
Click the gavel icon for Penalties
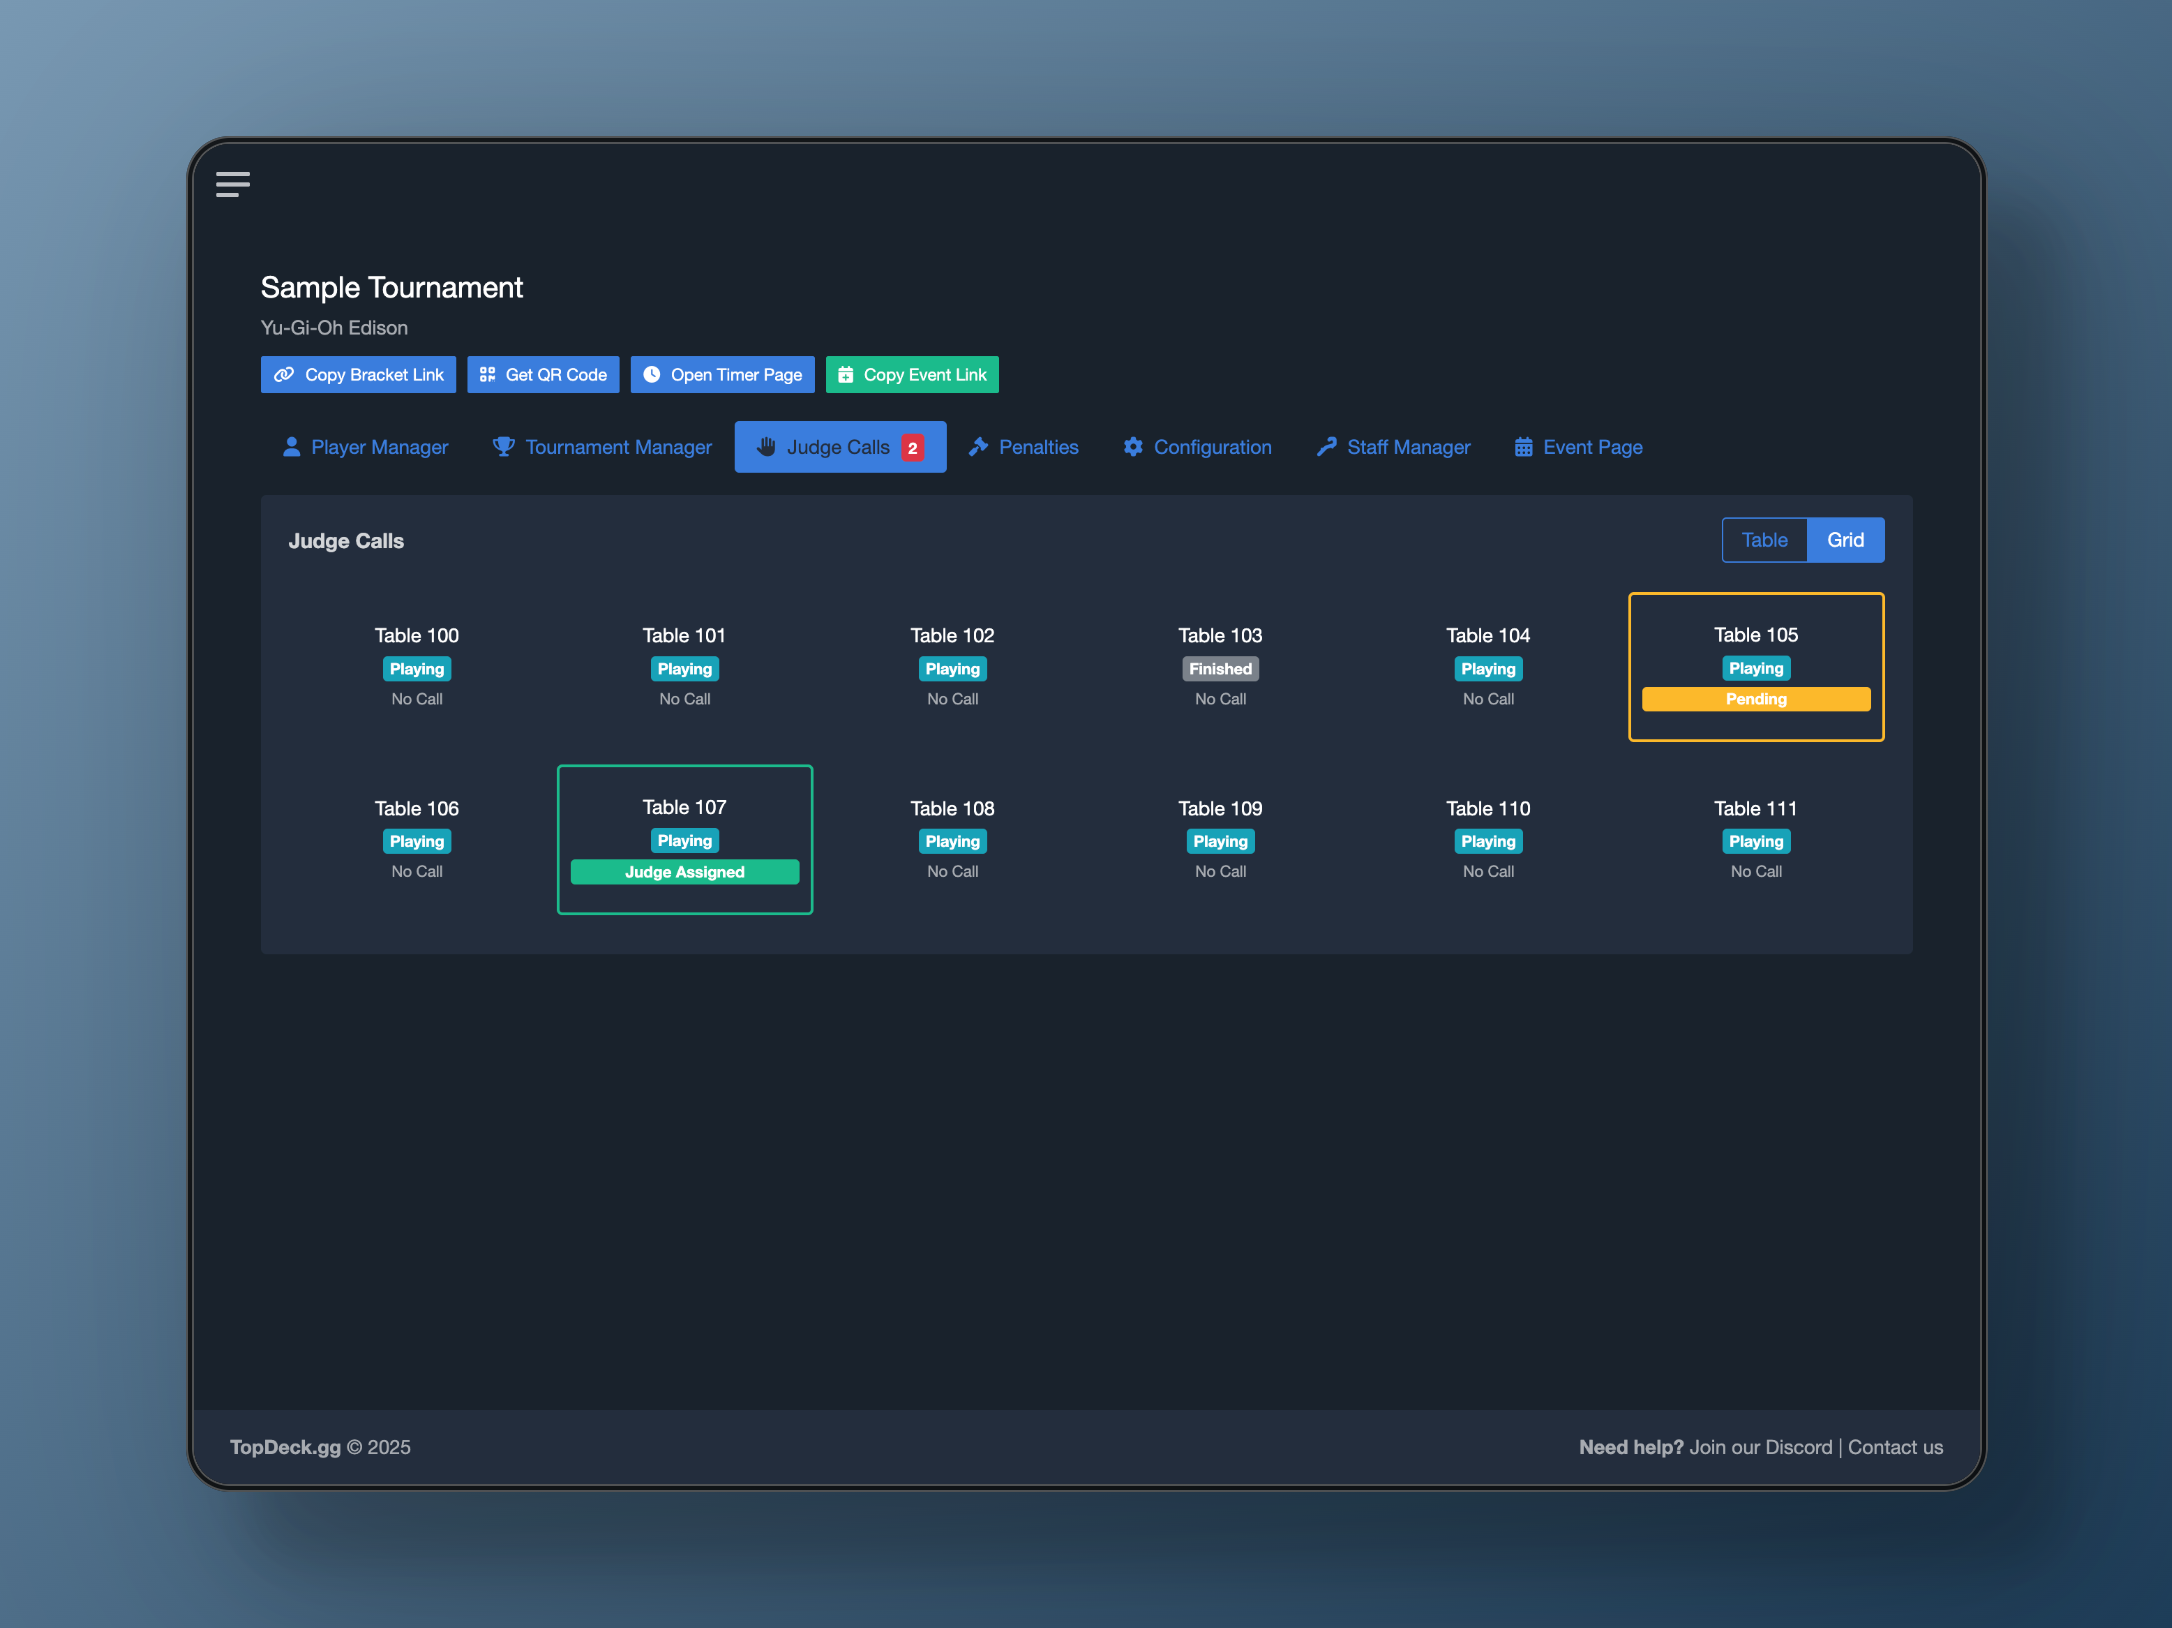click(x=978, y=446)
